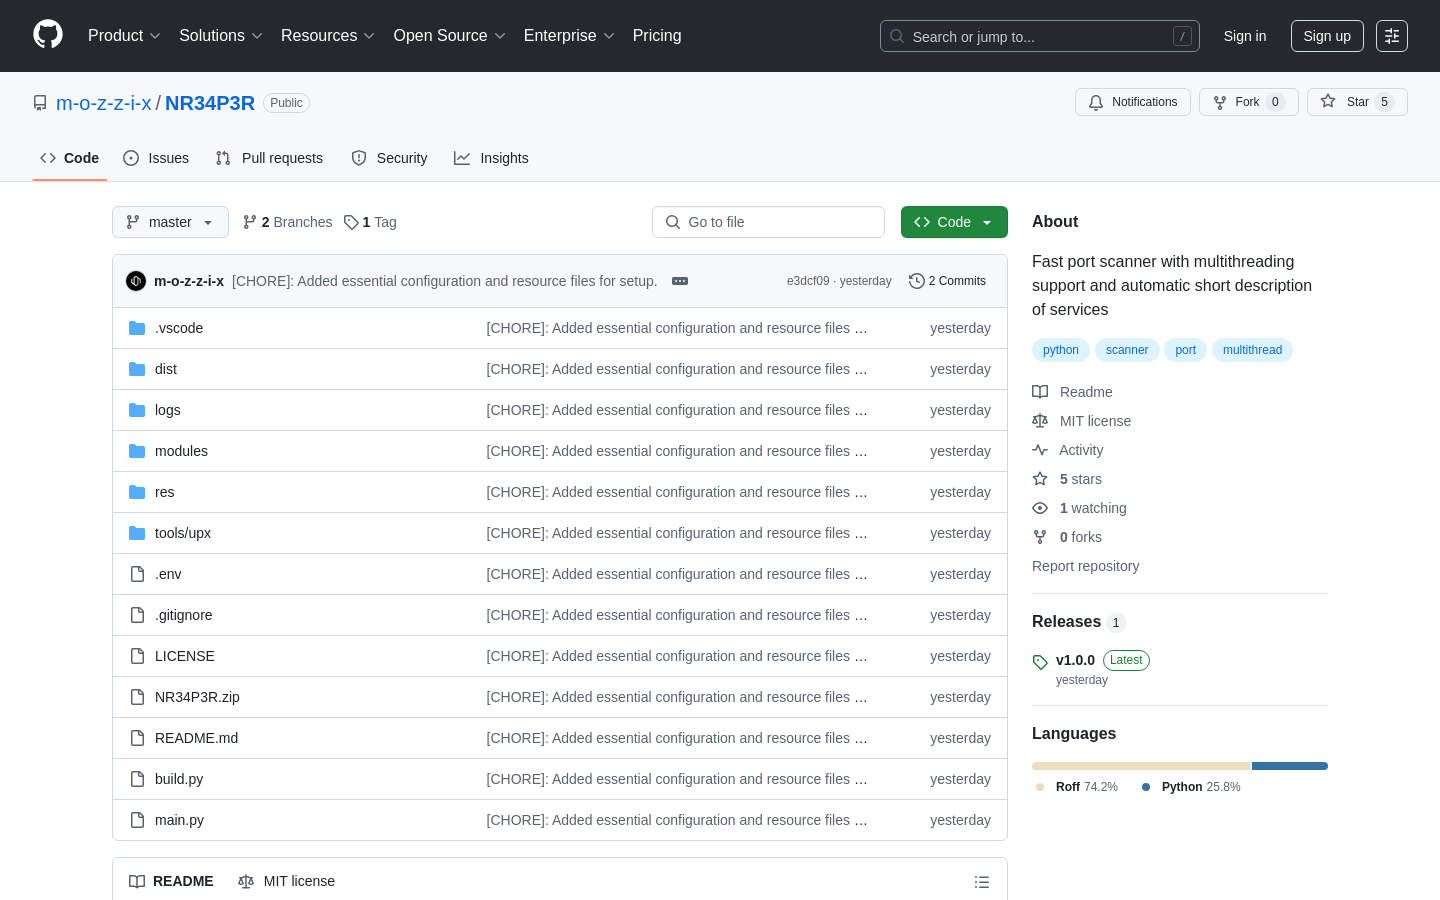View the 1 watching link

(x=1080, y=508)
